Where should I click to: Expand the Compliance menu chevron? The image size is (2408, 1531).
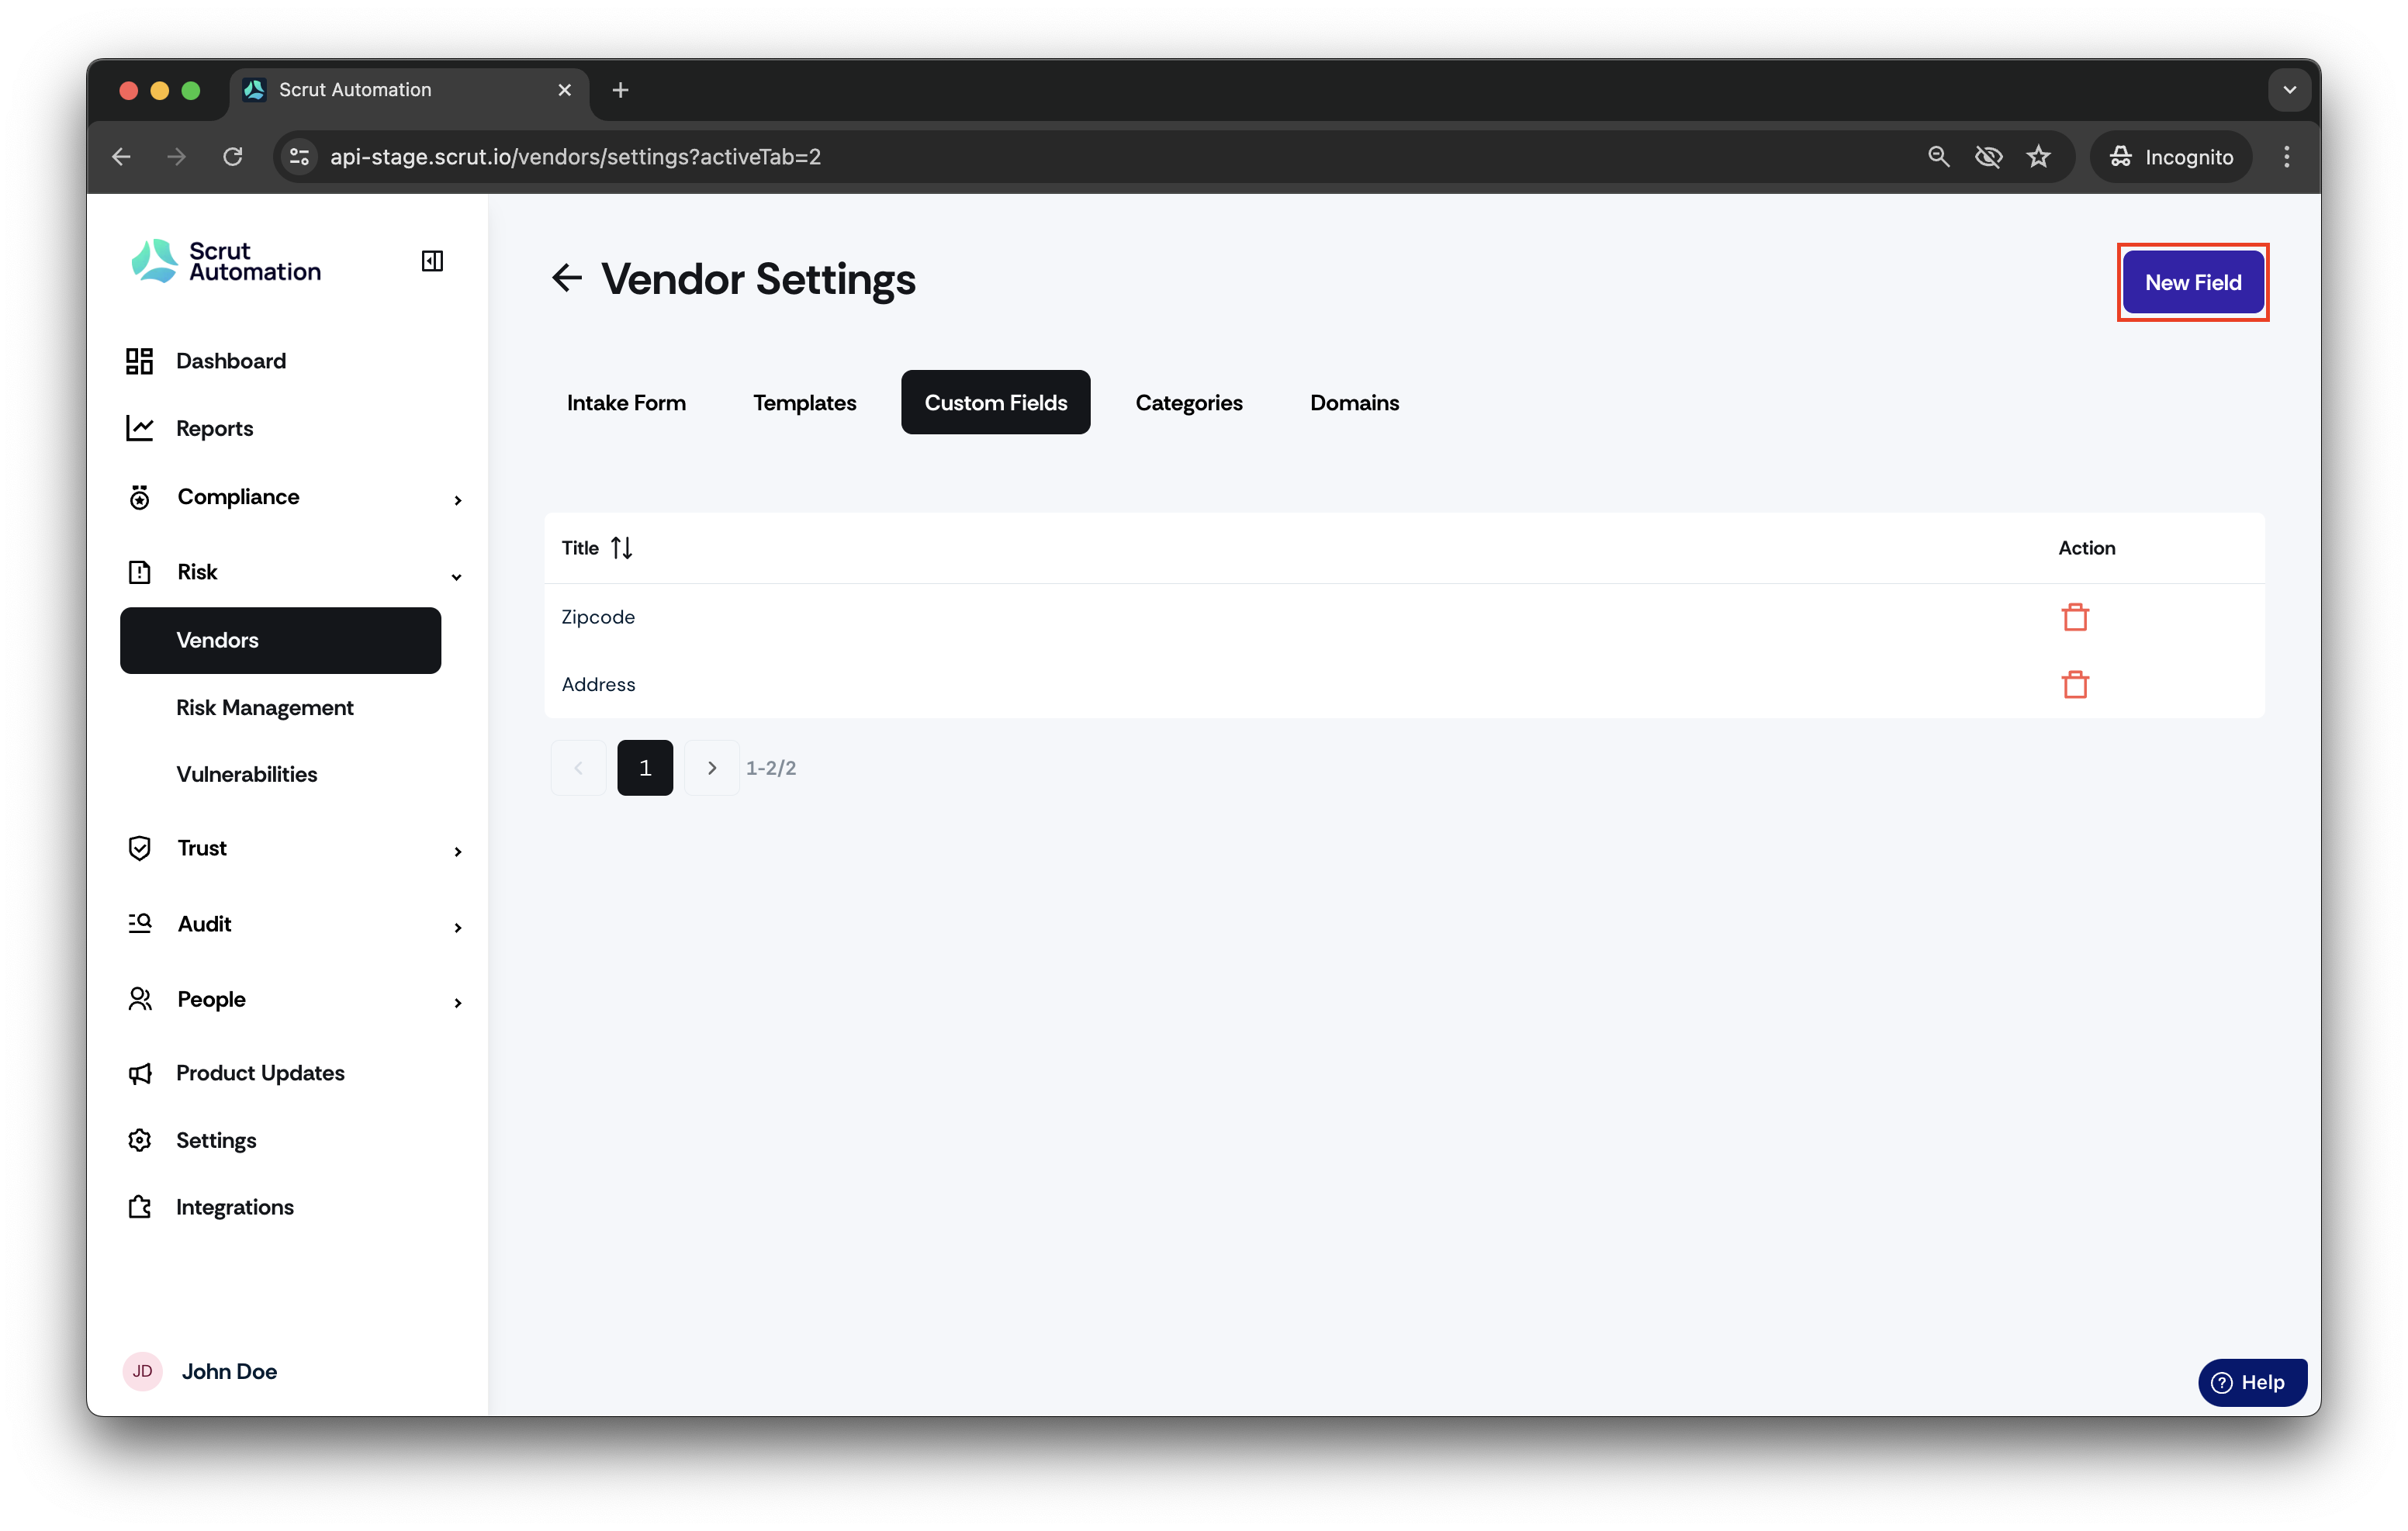[458, 500]
